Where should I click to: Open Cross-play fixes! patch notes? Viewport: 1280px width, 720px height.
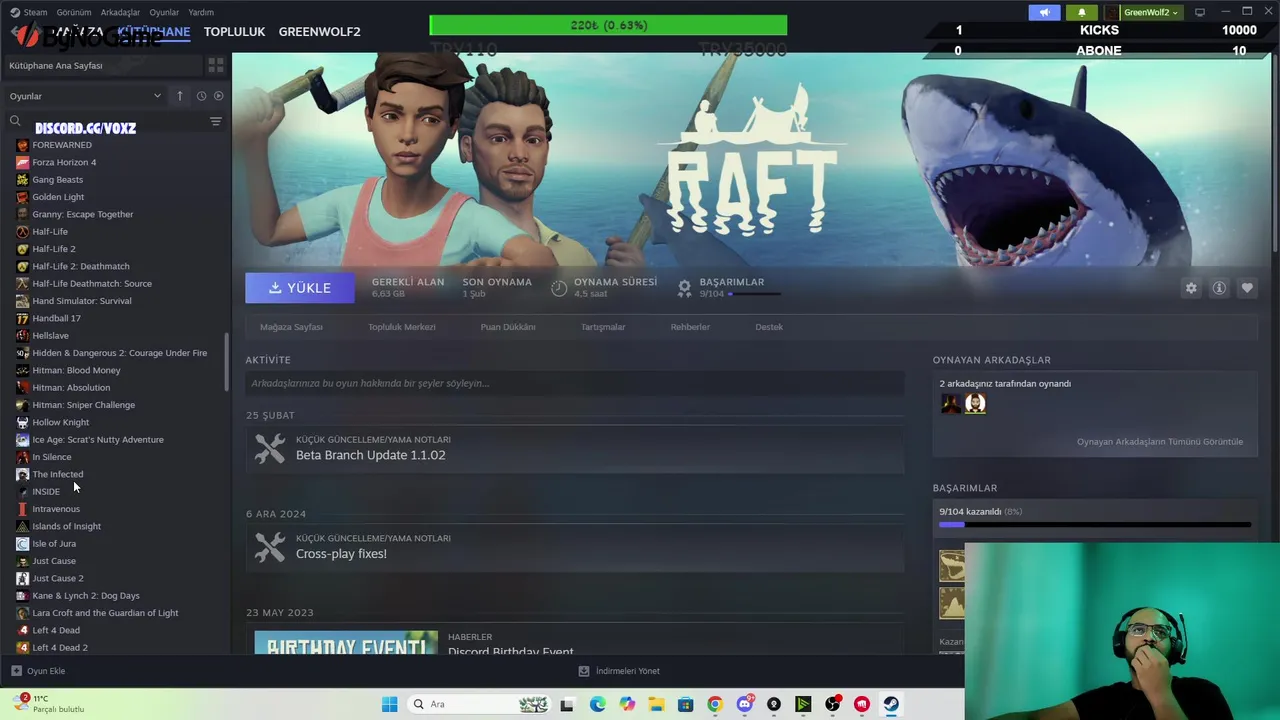(341, 554)
